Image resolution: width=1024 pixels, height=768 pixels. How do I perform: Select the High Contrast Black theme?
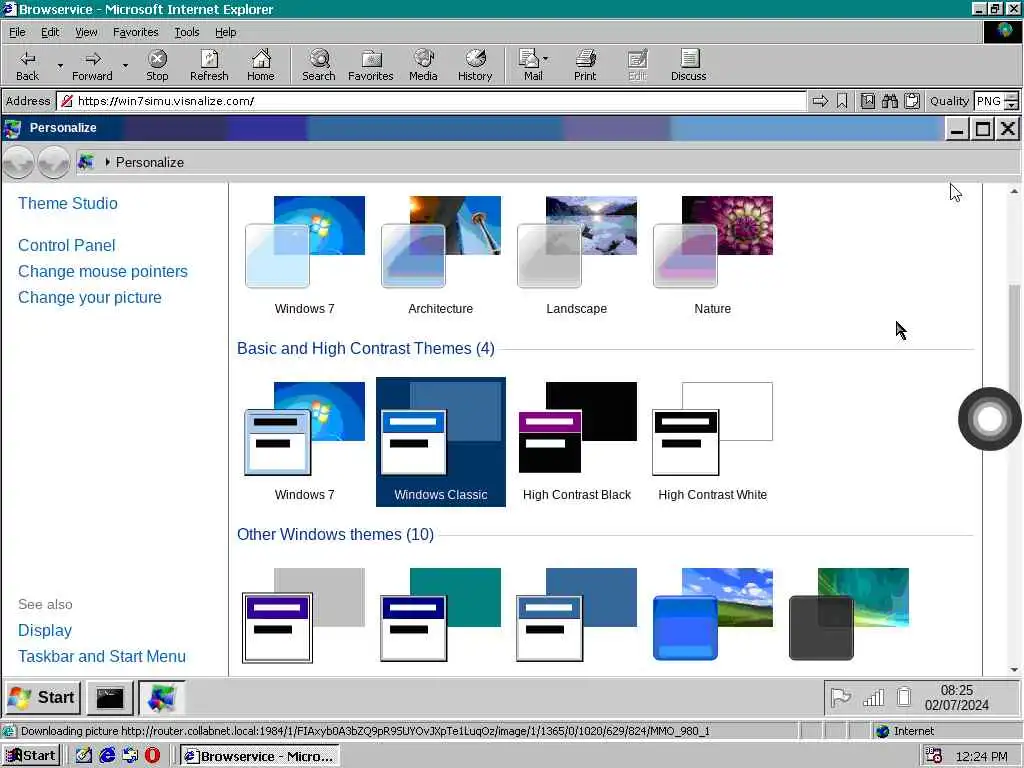point(577,441)
